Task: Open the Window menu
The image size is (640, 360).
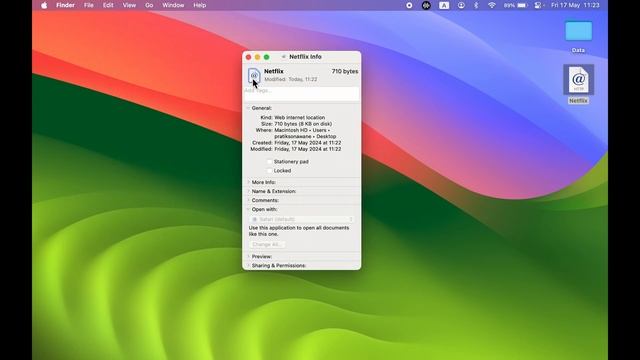Action: (173, 5)
